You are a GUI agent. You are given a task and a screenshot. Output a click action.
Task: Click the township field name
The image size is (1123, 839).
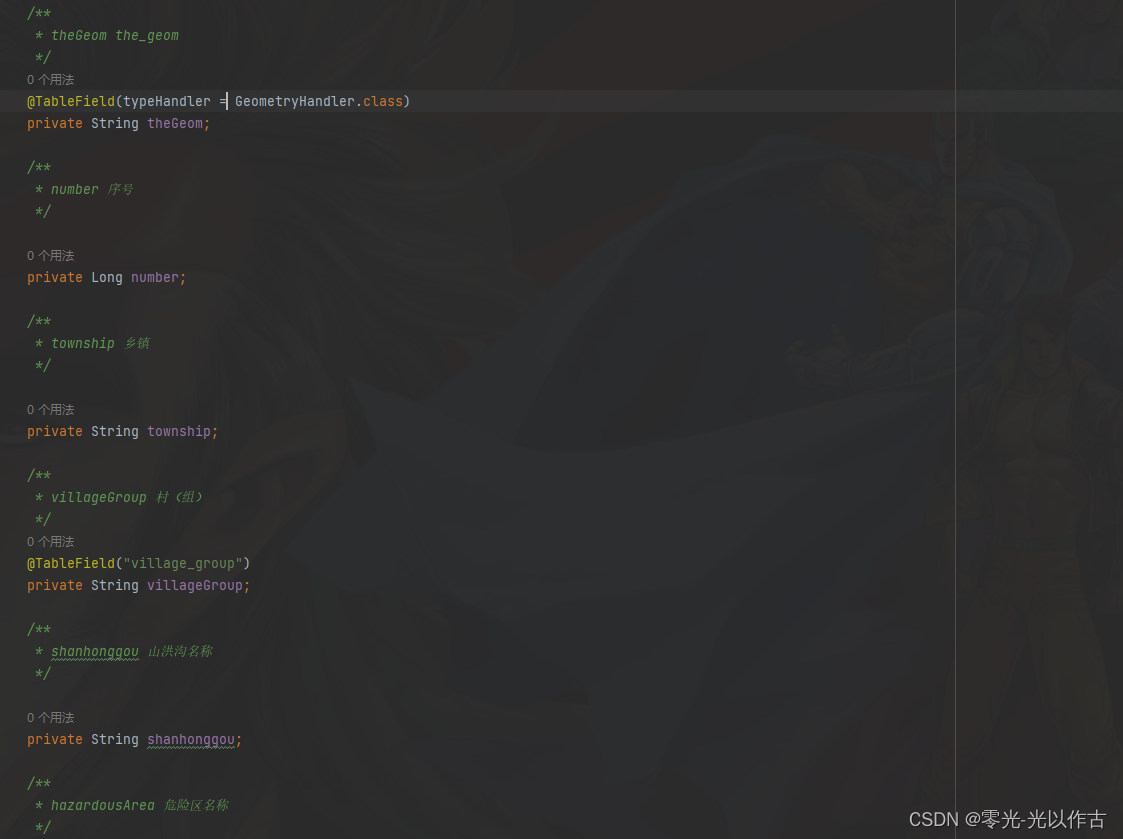coord(178,431)
